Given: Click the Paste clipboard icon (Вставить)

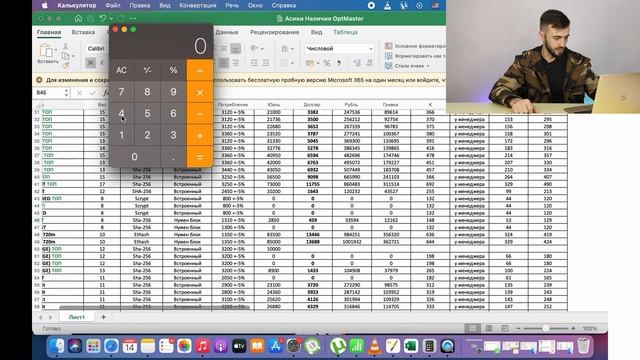Looking at the screenshot, I should point(47,50).
